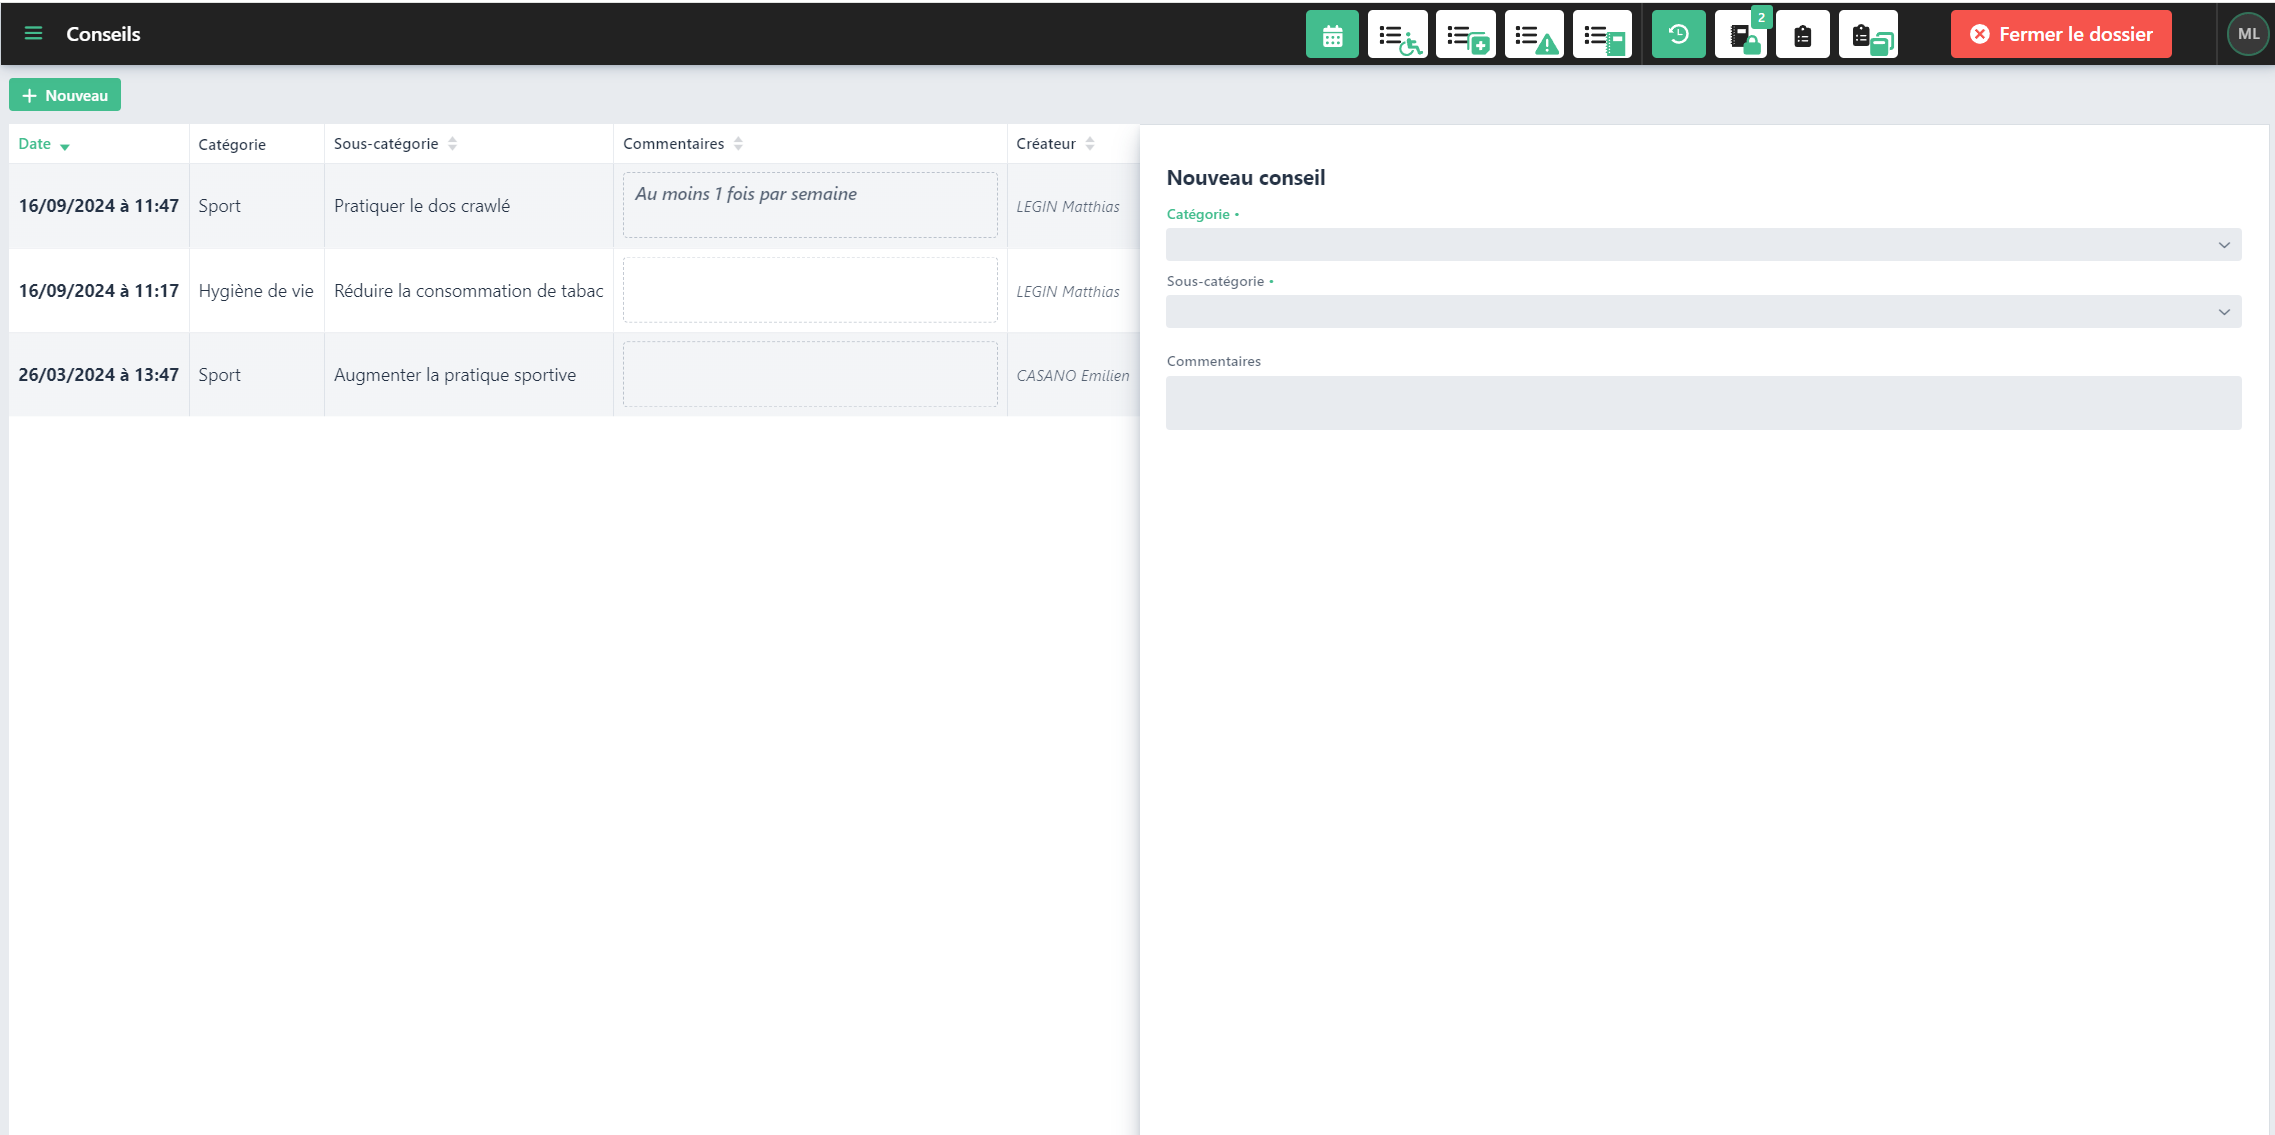Open the list with warning triangle icon
This screenshot has width=2275, height=1135.
(1534, 35)
